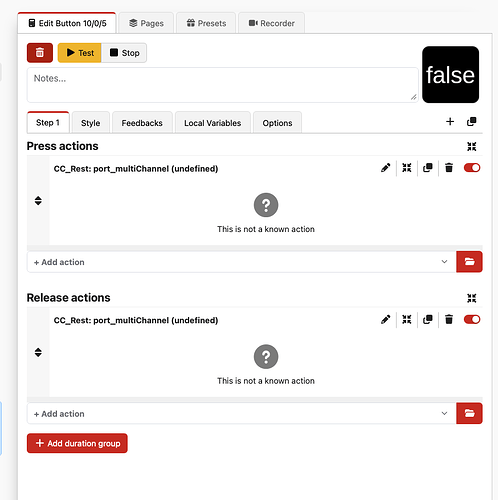Collapse all Release actions
This screenshot has width=498, height=500.
tap(472, 298)
